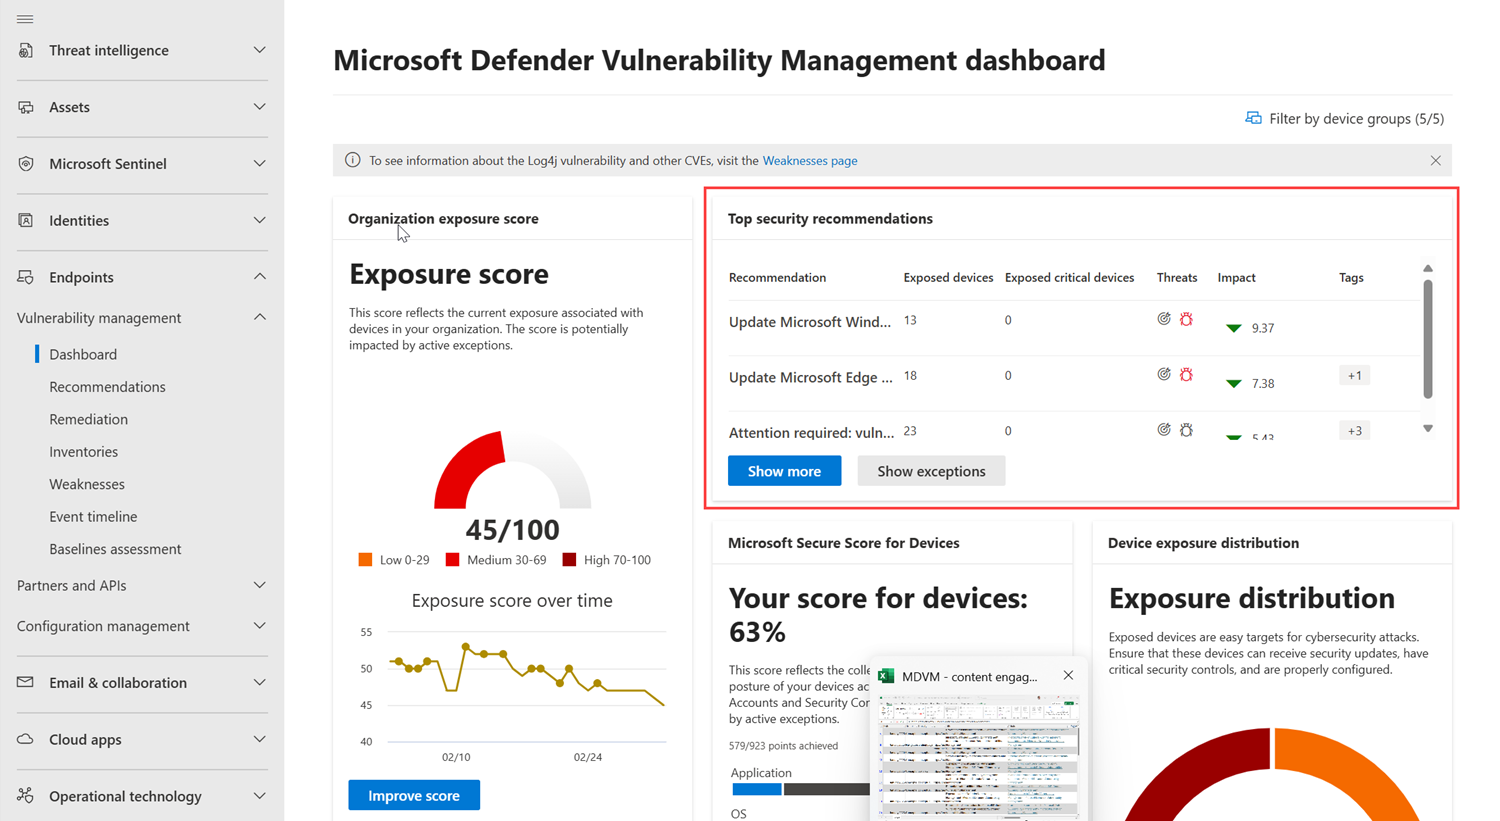Viewport: 1500px width, 821px height.
Task: Open the Update Microsoft Edge recommendation
Action: pyautogui.click(x=810, y=377)
